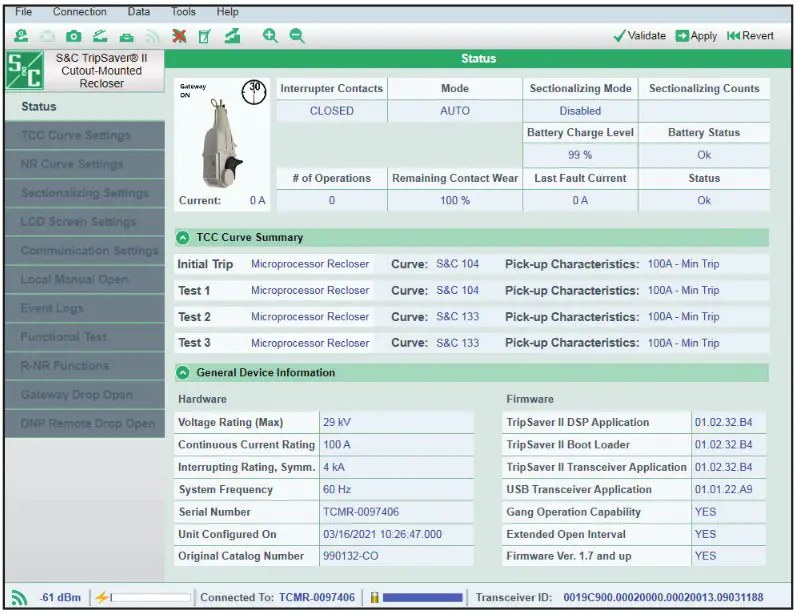Collapse the General Device Information section
The image size is (797, 614).
pyautogui.click(x=184, y=373)
